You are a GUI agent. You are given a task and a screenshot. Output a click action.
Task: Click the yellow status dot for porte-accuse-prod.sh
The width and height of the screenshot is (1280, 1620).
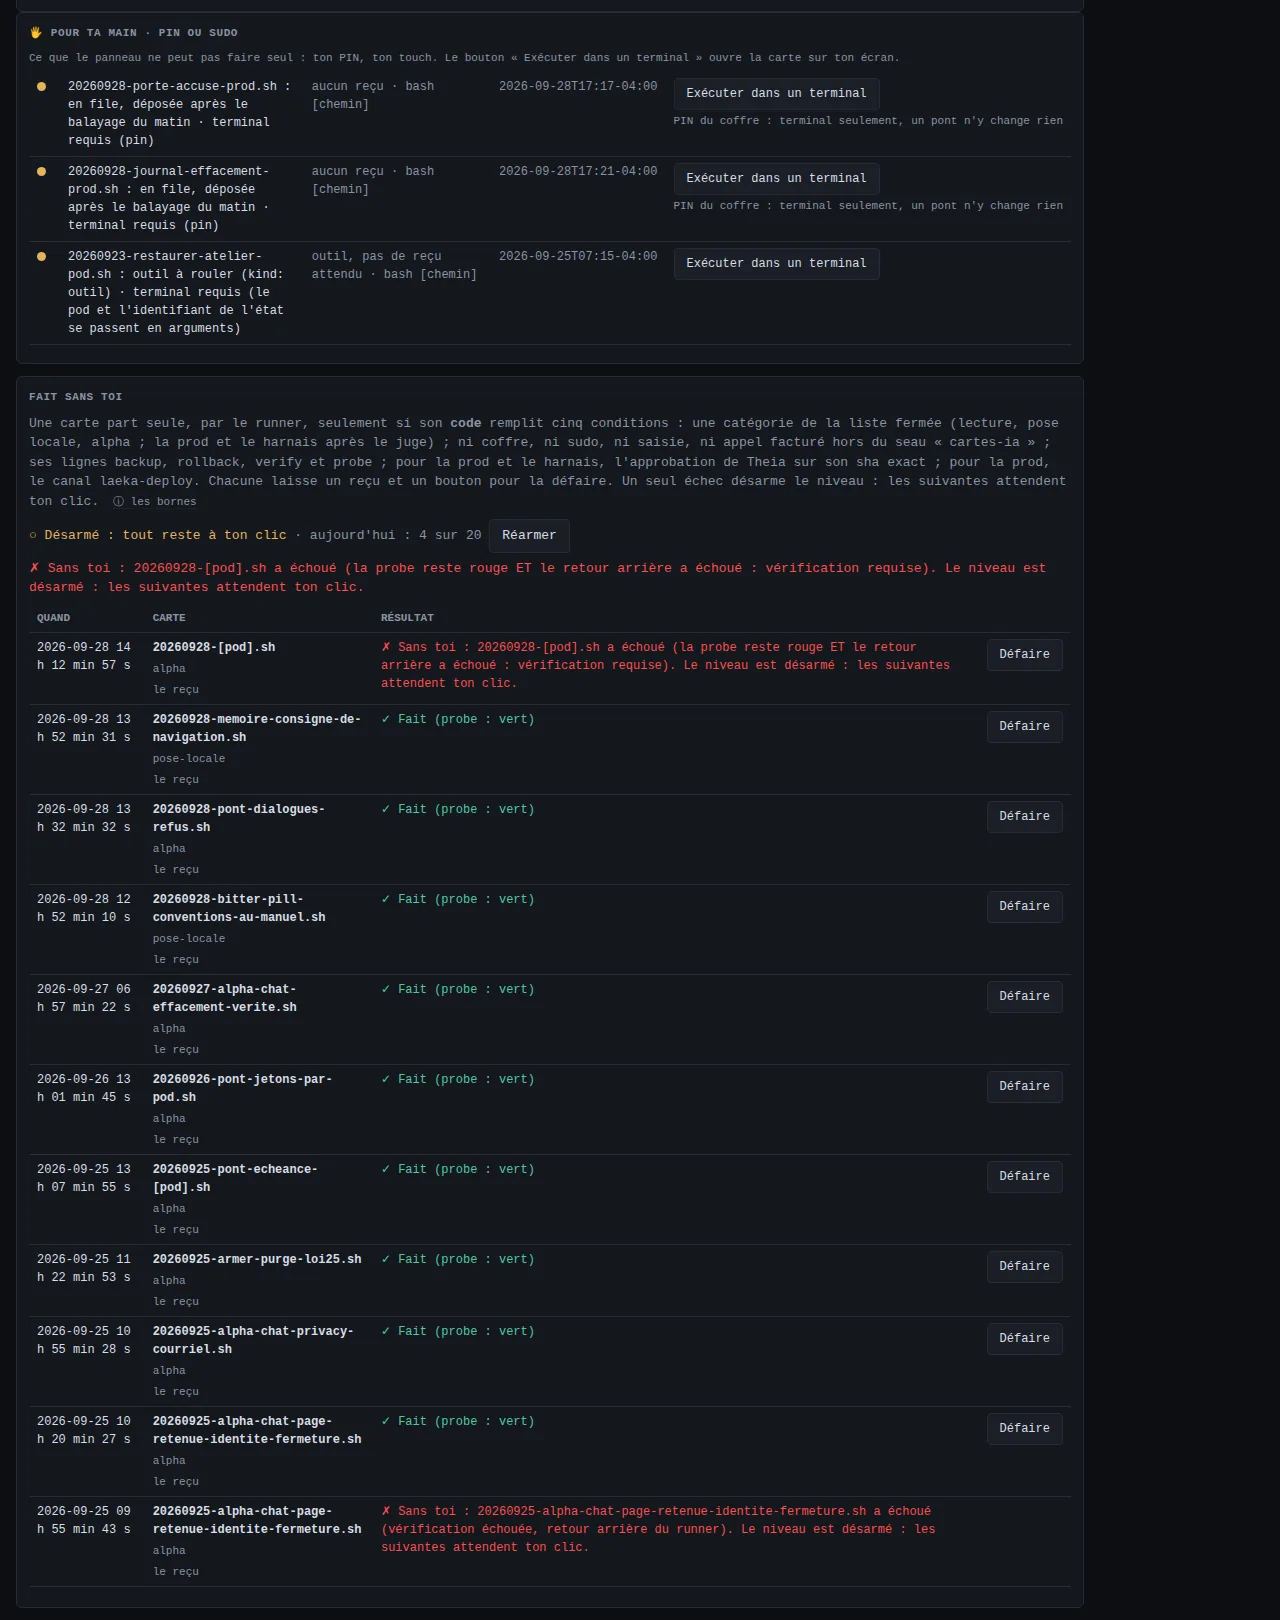41,87
